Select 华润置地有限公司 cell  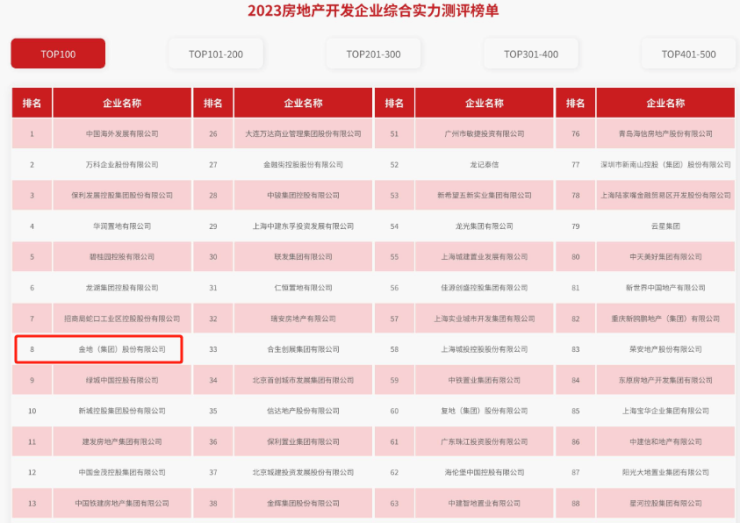coord(122,226)
